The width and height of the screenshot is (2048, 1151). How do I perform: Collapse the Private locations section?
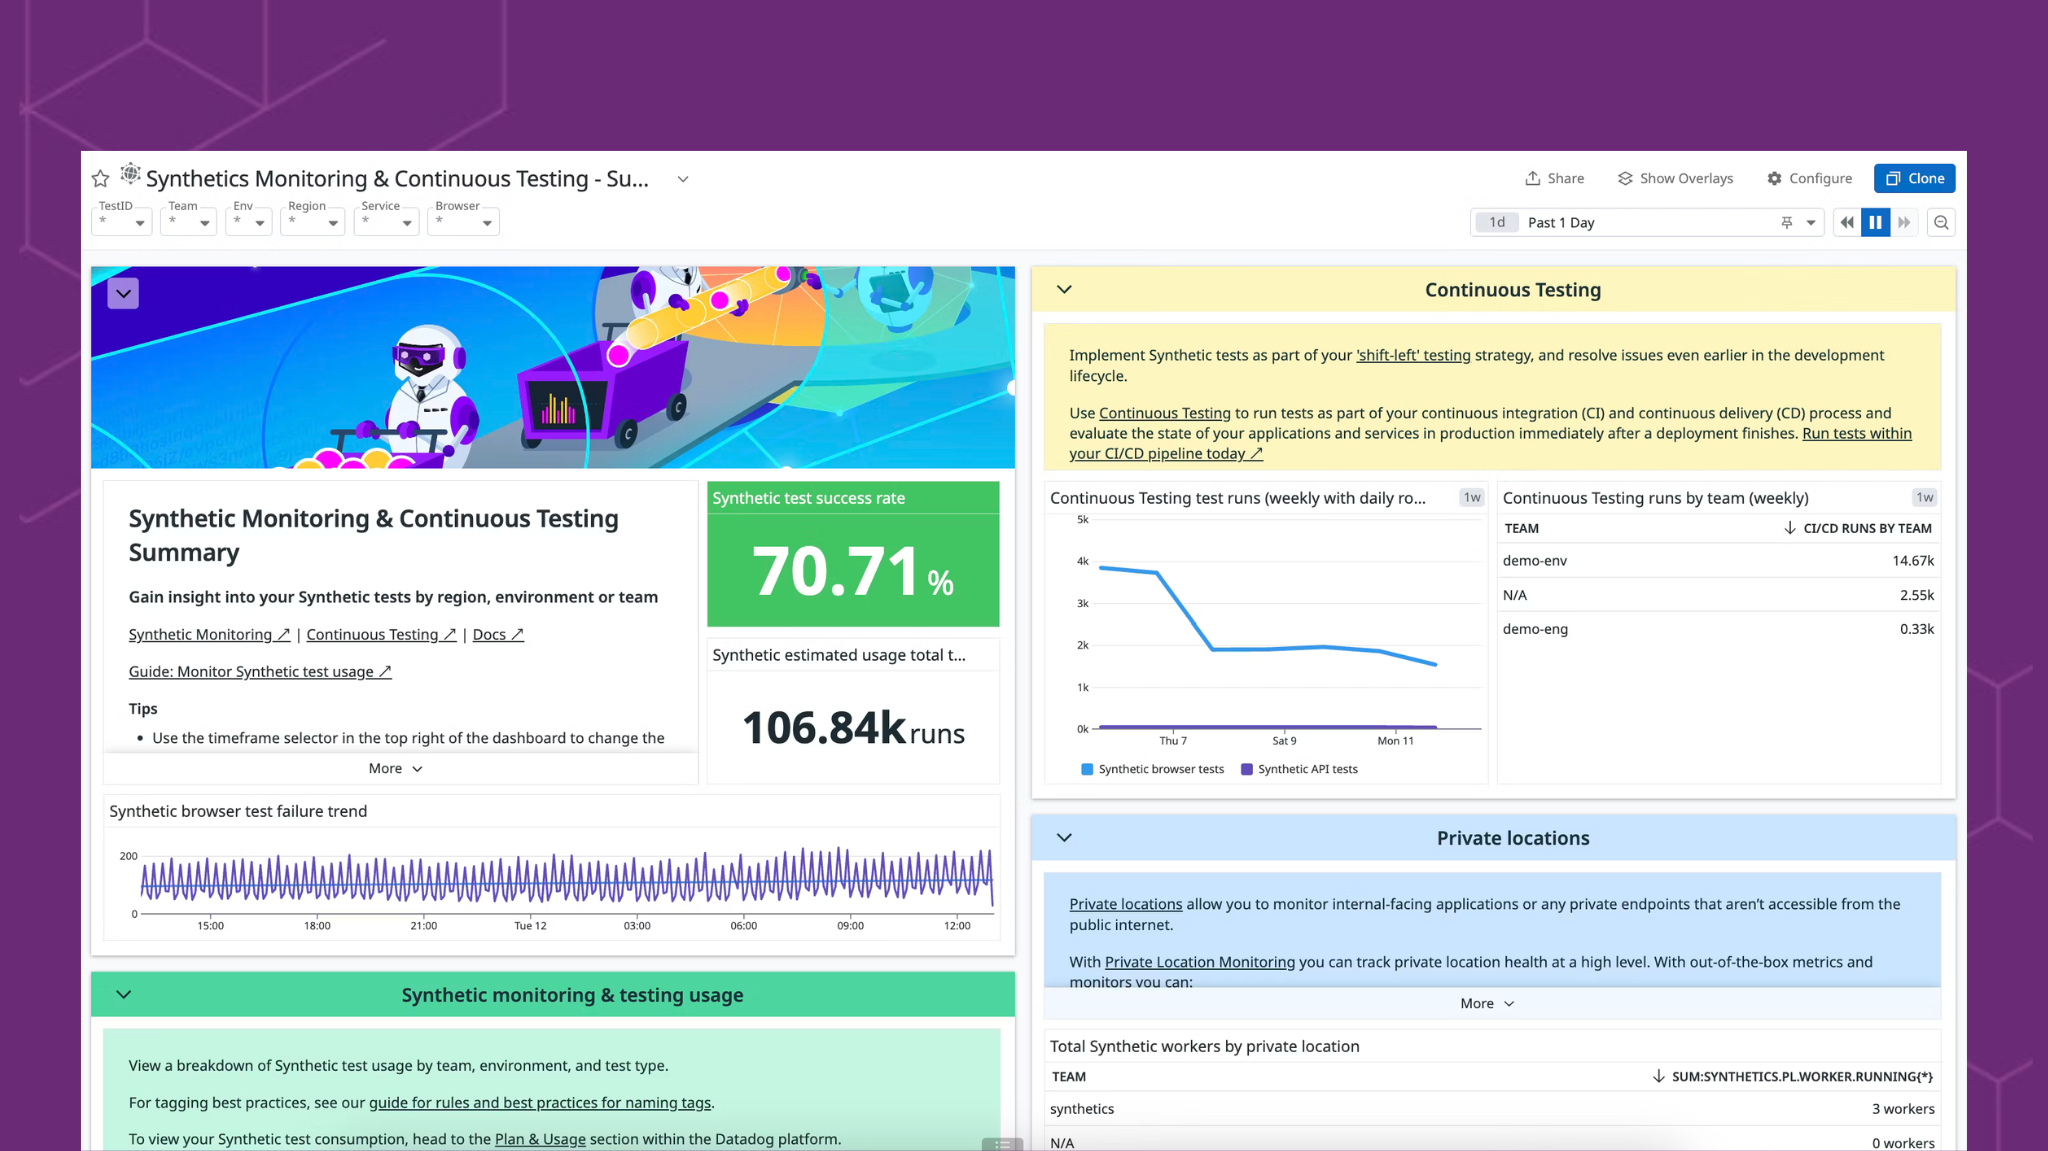(x=1064, y=838)
